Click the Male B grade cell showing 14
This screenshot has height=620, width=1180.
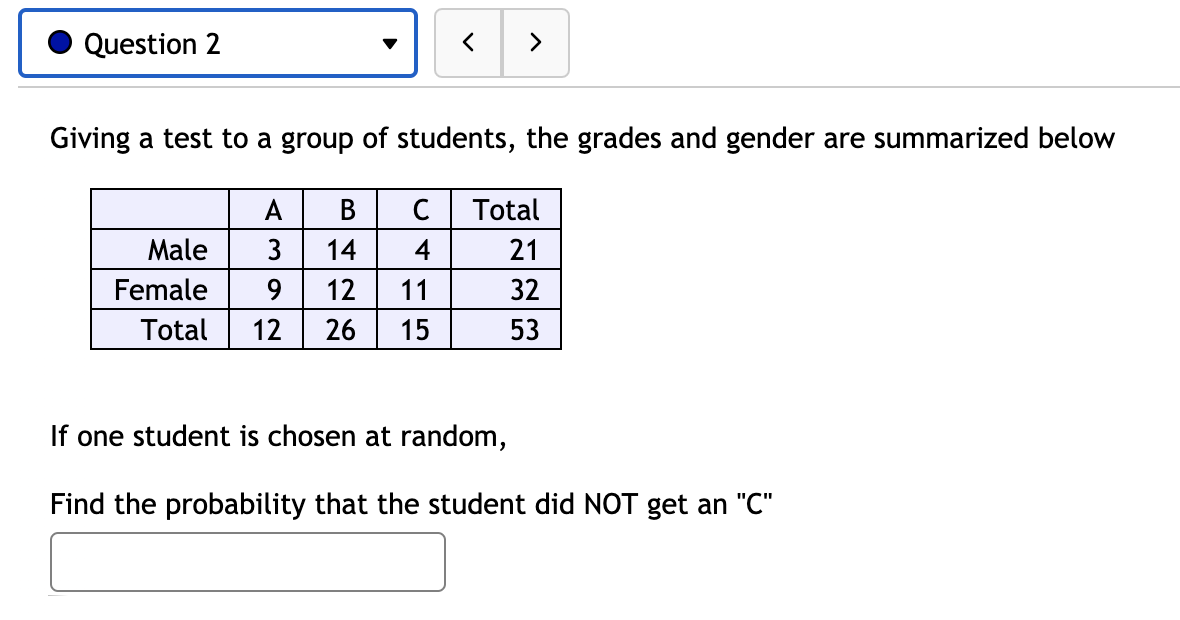(341, 250)
